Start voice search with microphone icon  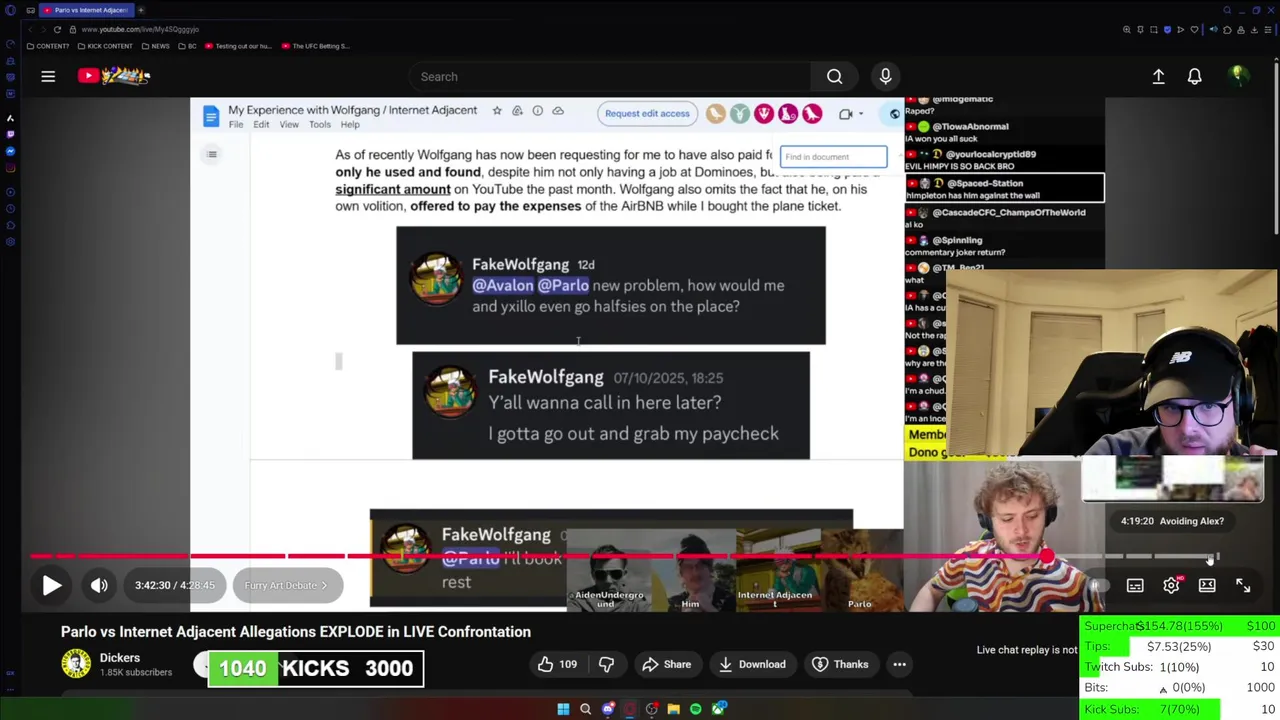point(885,76)
